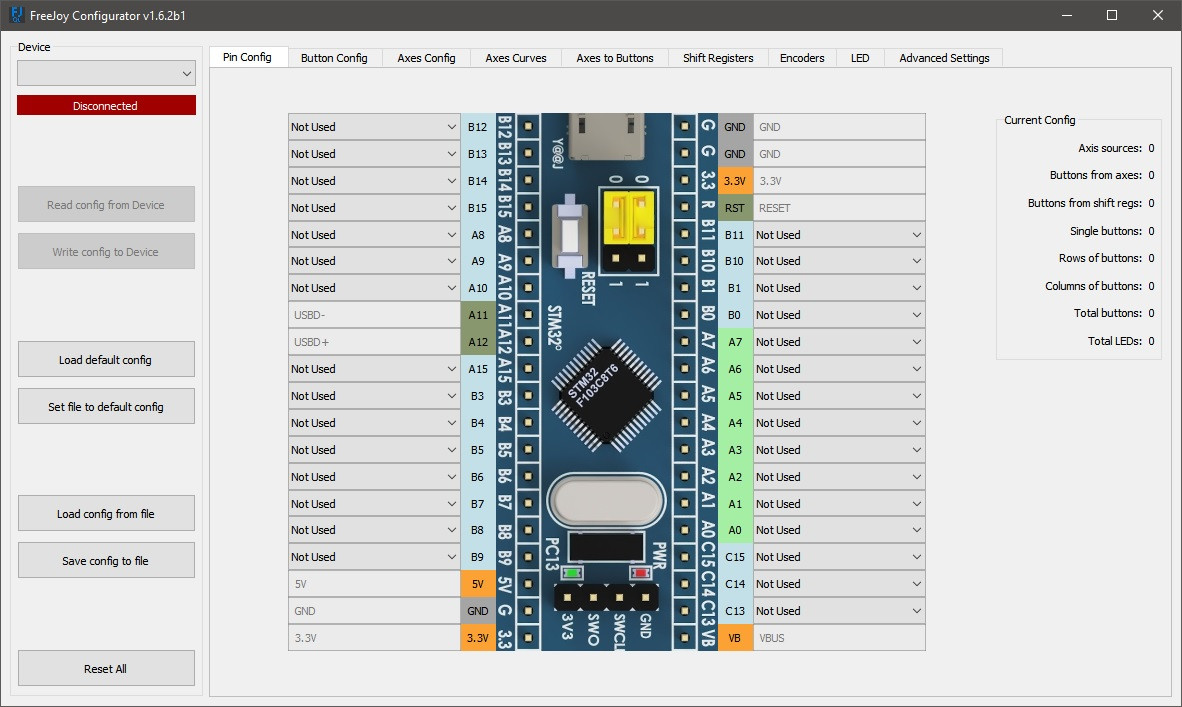Expand the B10 pin dropdown

pos(839,261)
